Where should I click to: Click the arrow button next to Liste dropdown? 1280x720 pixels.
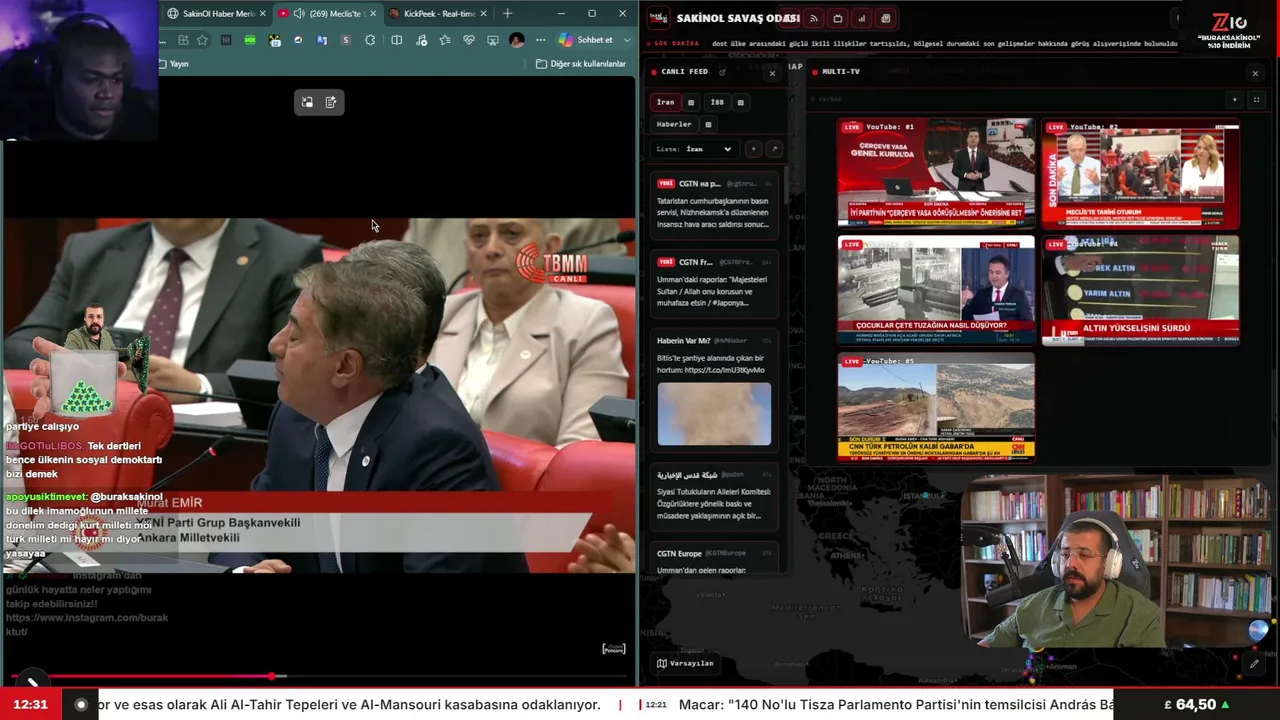773,149
